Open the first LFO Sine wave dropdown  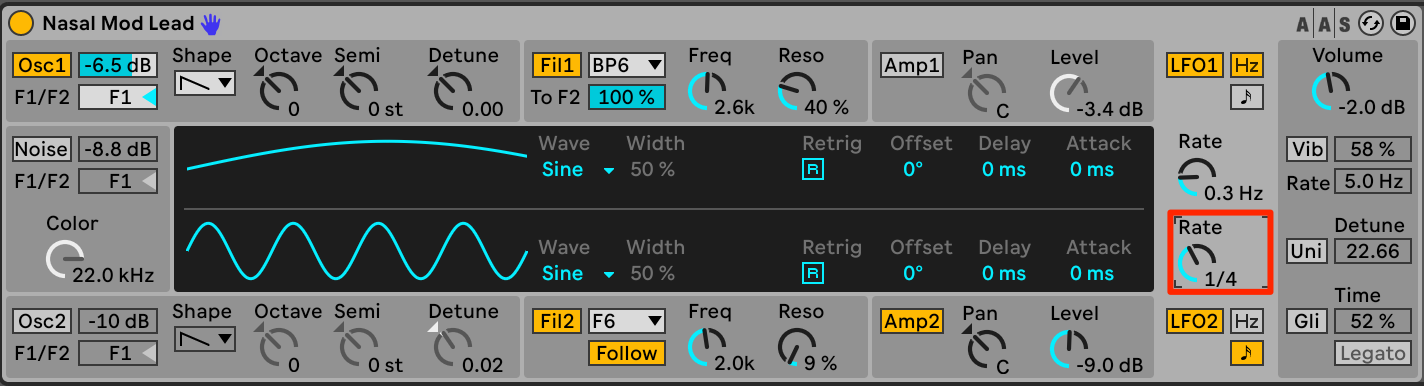(578, 170)
